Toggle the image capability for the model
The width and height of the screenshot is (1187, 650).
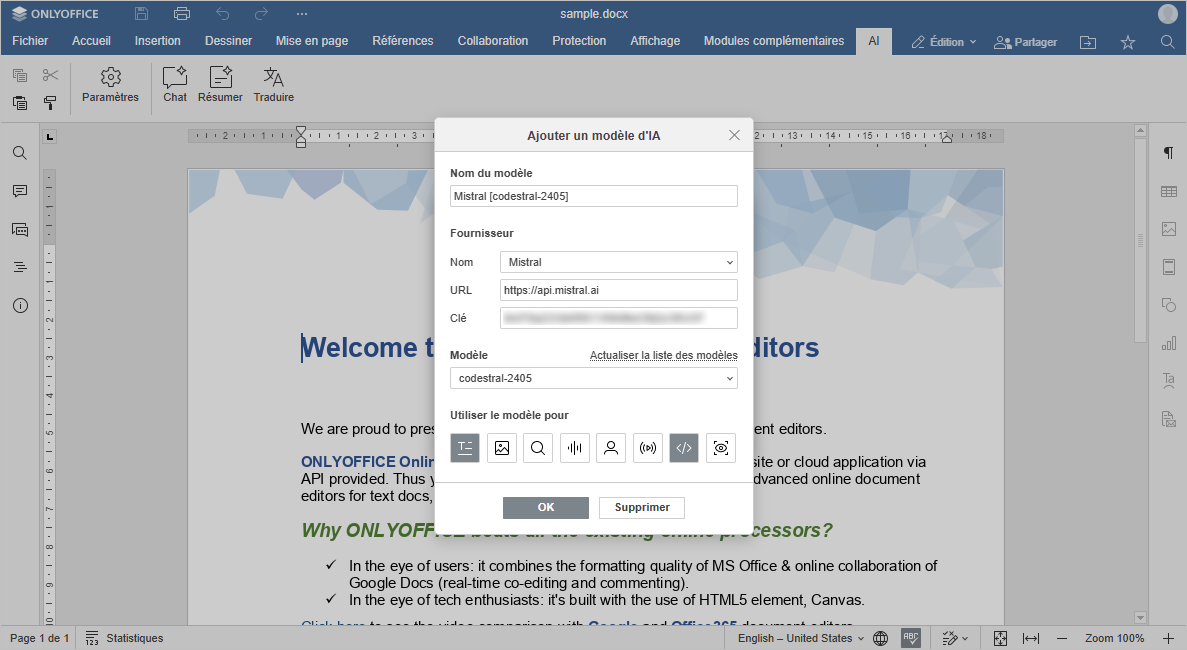(502, 448)
